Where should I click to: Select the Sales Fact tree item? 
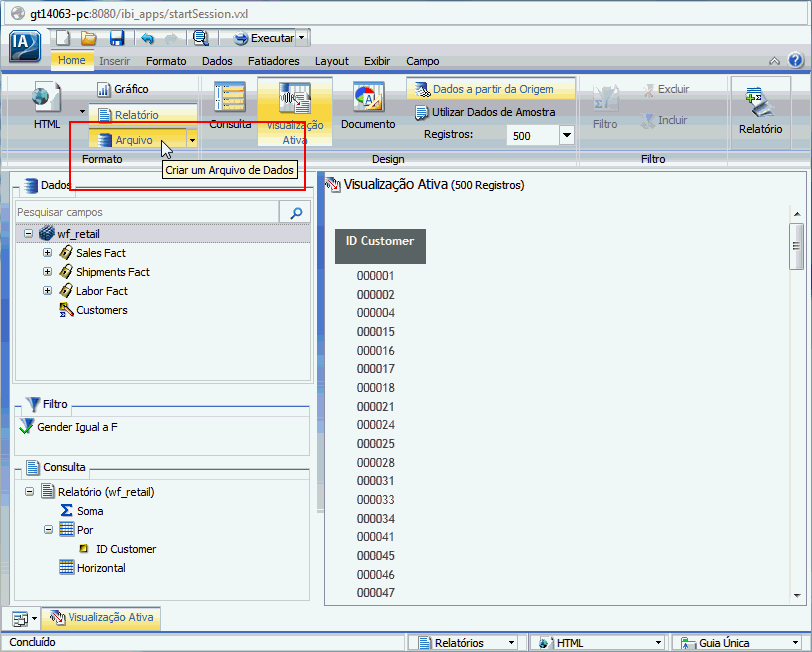tap(100, 253)
